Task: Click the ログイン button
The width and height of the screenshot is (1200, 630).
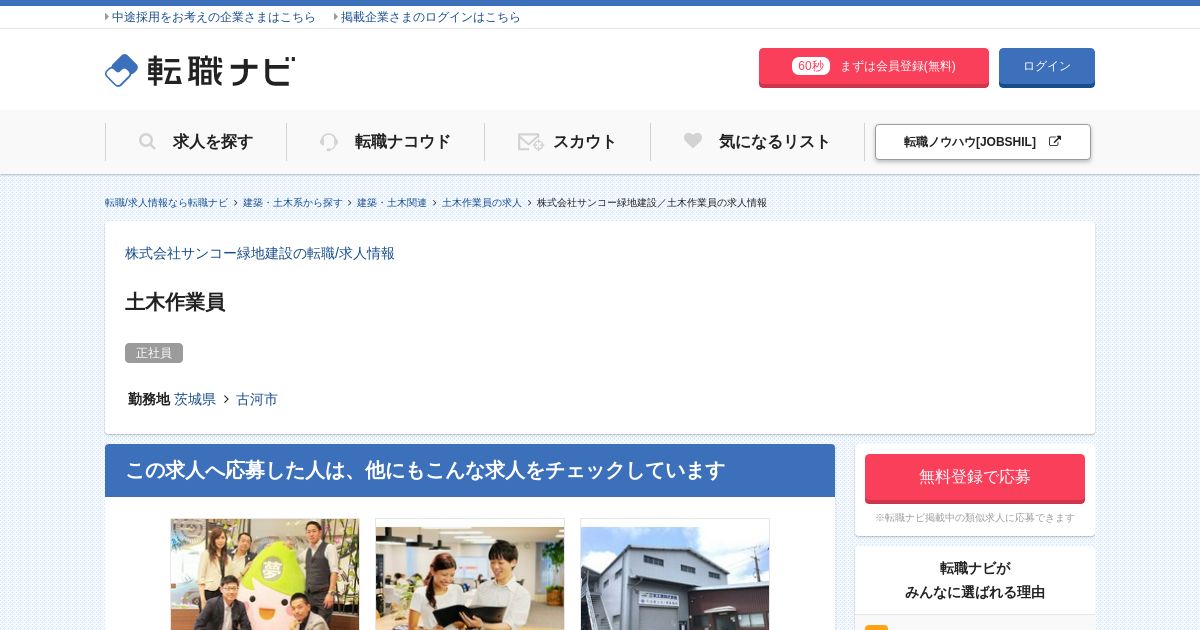Action: [x=1047, y=67]
